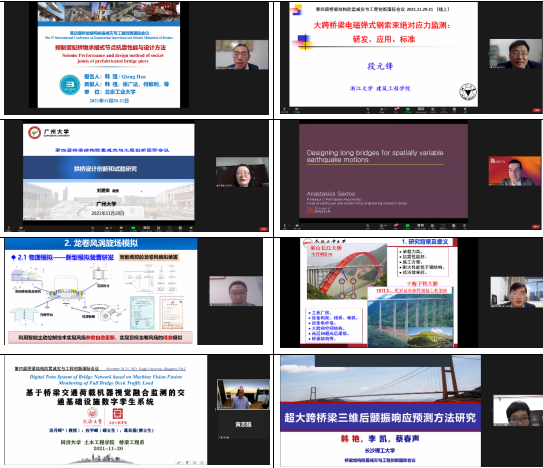Screen dimensions: 543x468
Task: Expand arrow beside Participants in Zhejiang University panel
Action: coord(389,109)
